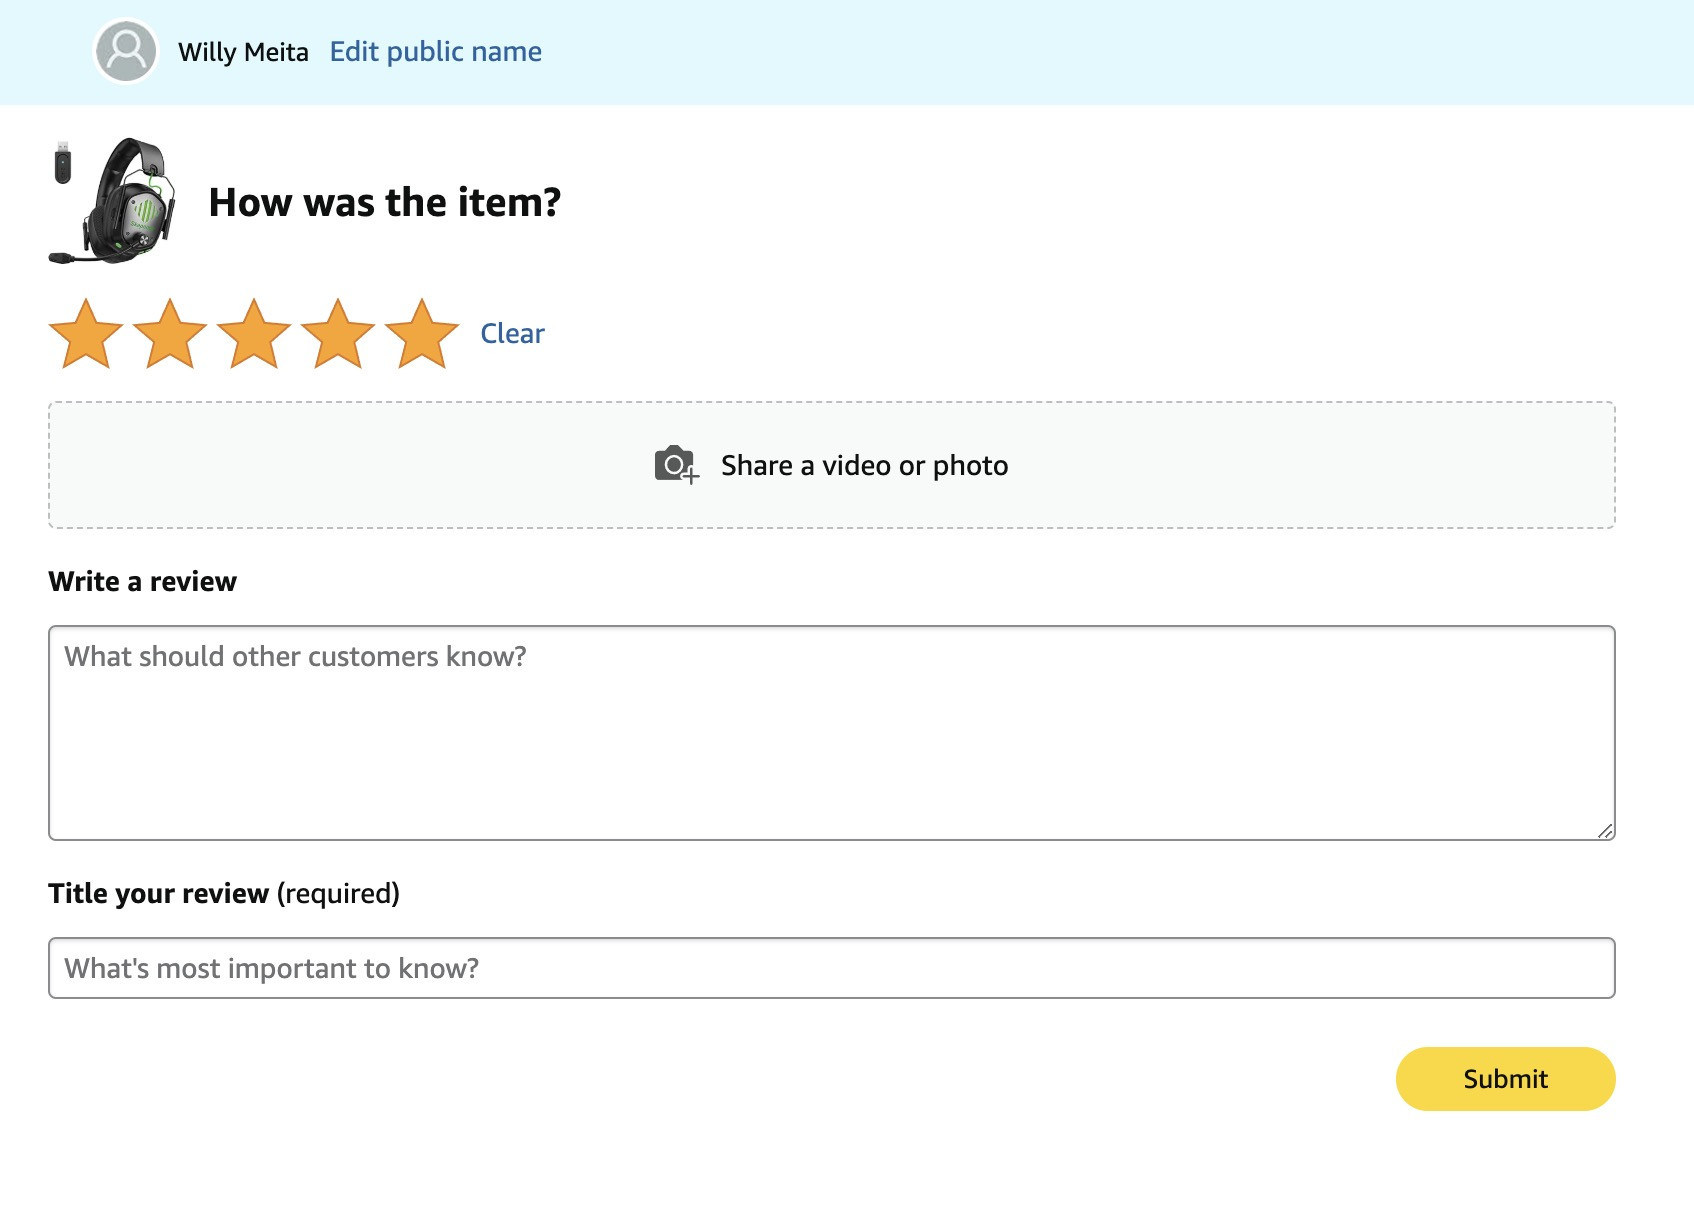Select the third rating star
1694x1214 pixels.
pos(254,334)
